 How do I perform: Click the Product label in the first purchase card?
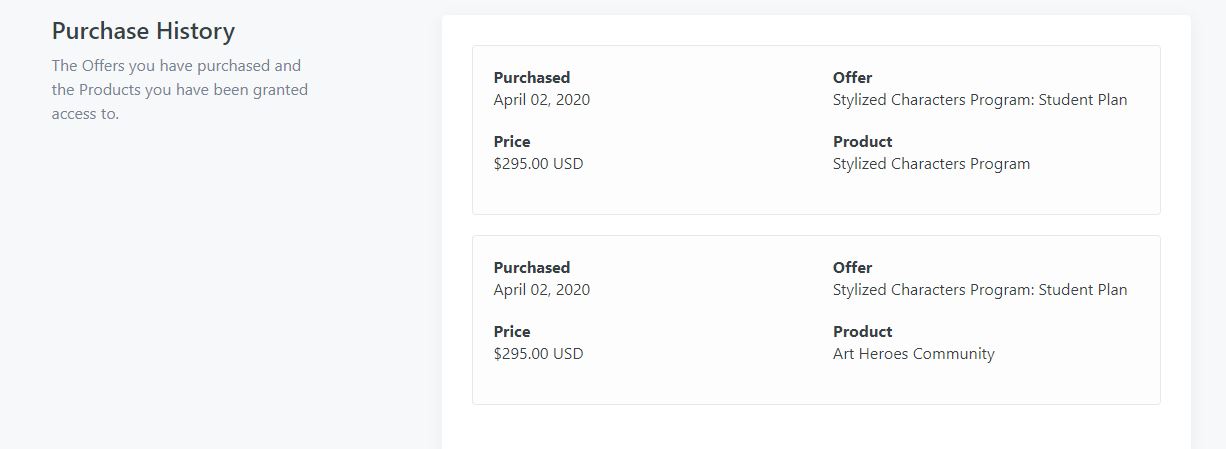coord(862,142)
